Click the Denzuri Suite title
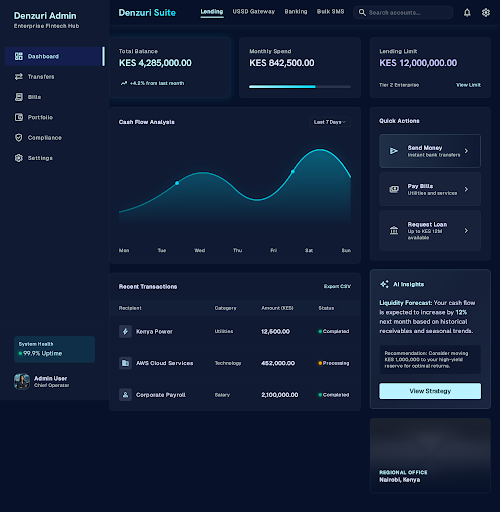Viewport: 500px width, 512px height. (x=147, y=13)
